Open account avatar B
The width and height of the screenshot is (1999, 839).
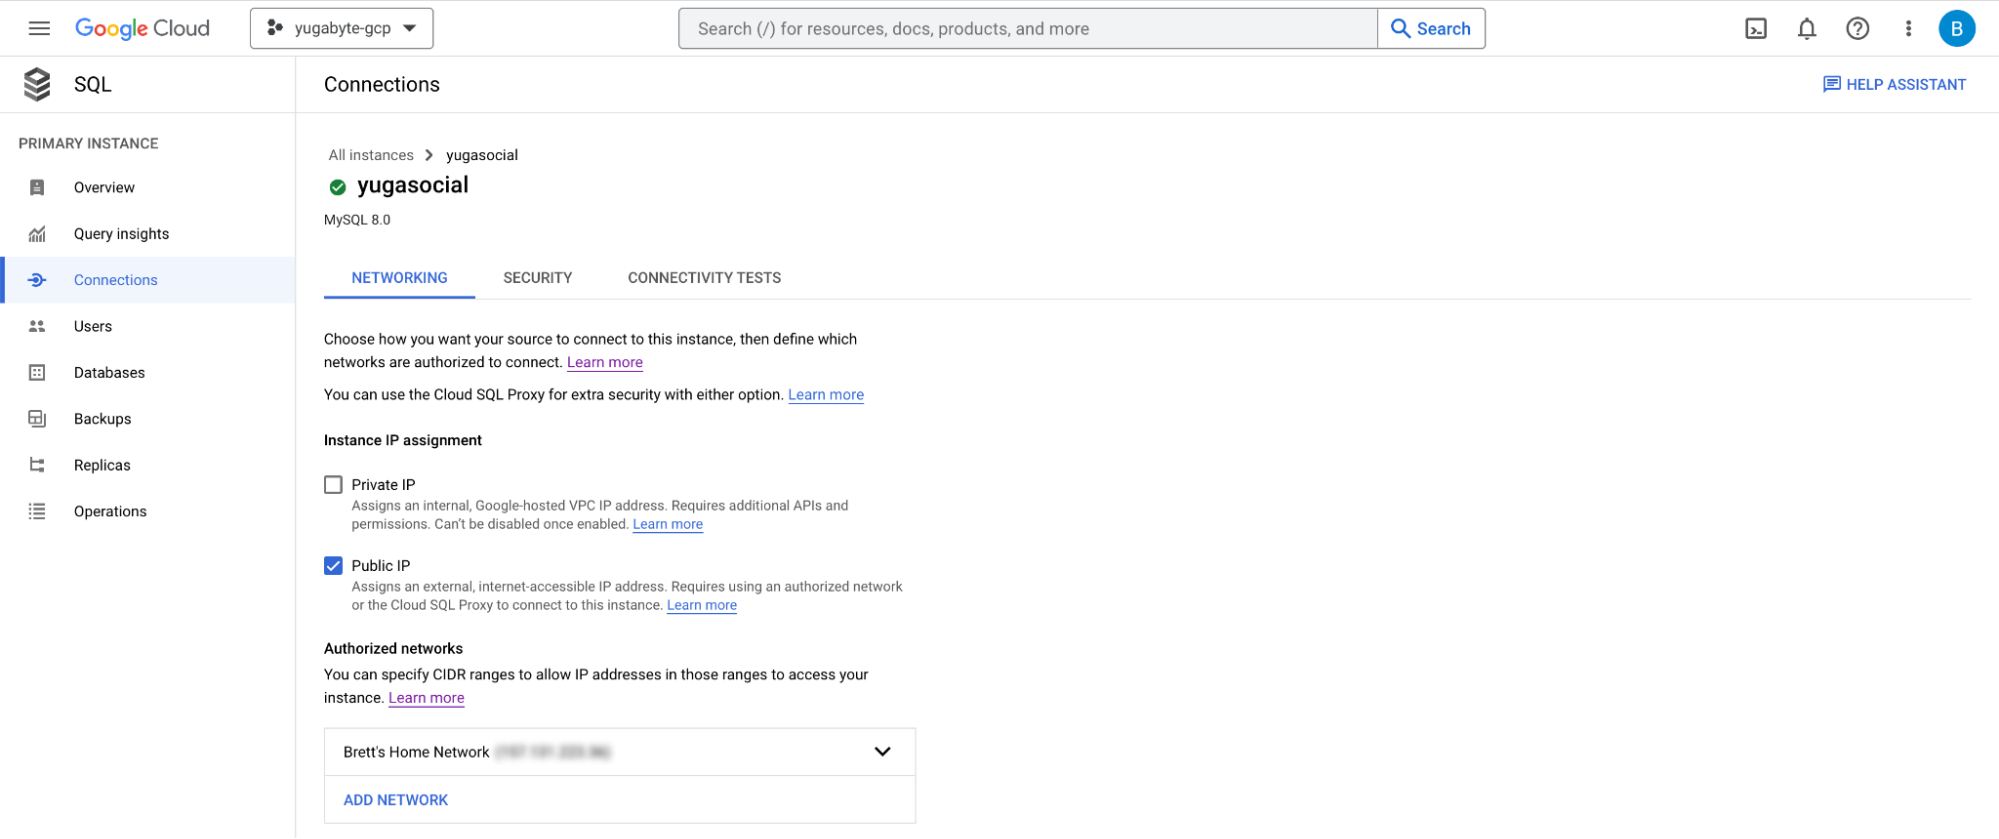pos(1957,28)
